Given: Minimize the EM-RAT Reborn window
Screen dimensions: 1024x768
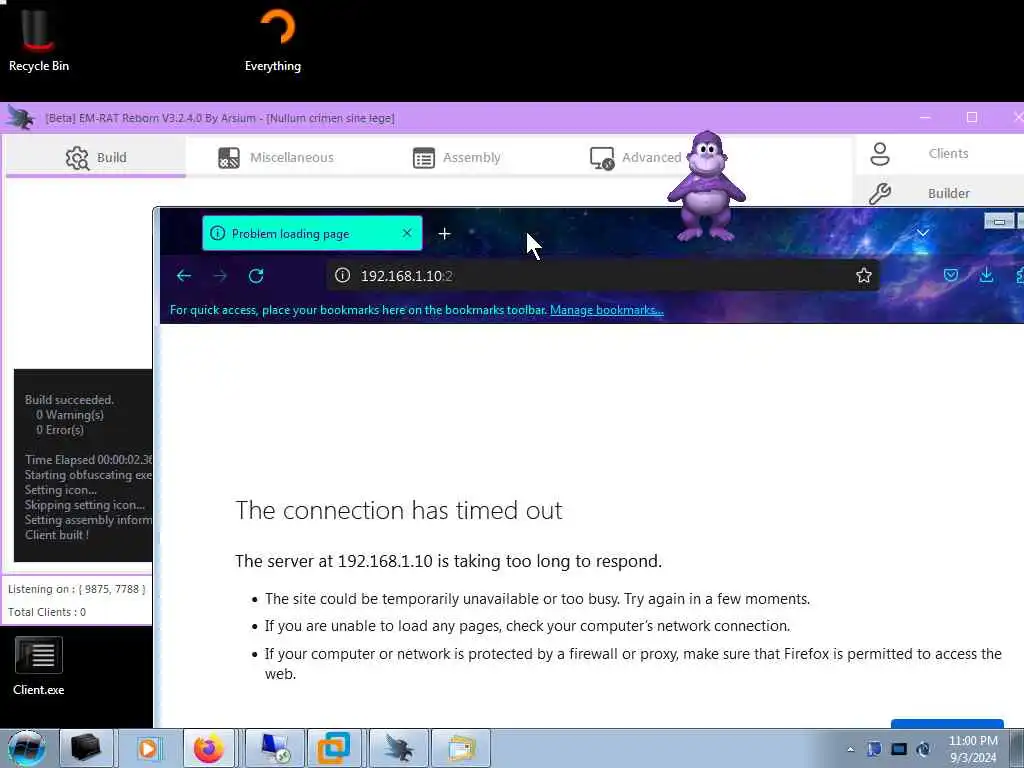Looking at the screenshot, I should (925, 118).
